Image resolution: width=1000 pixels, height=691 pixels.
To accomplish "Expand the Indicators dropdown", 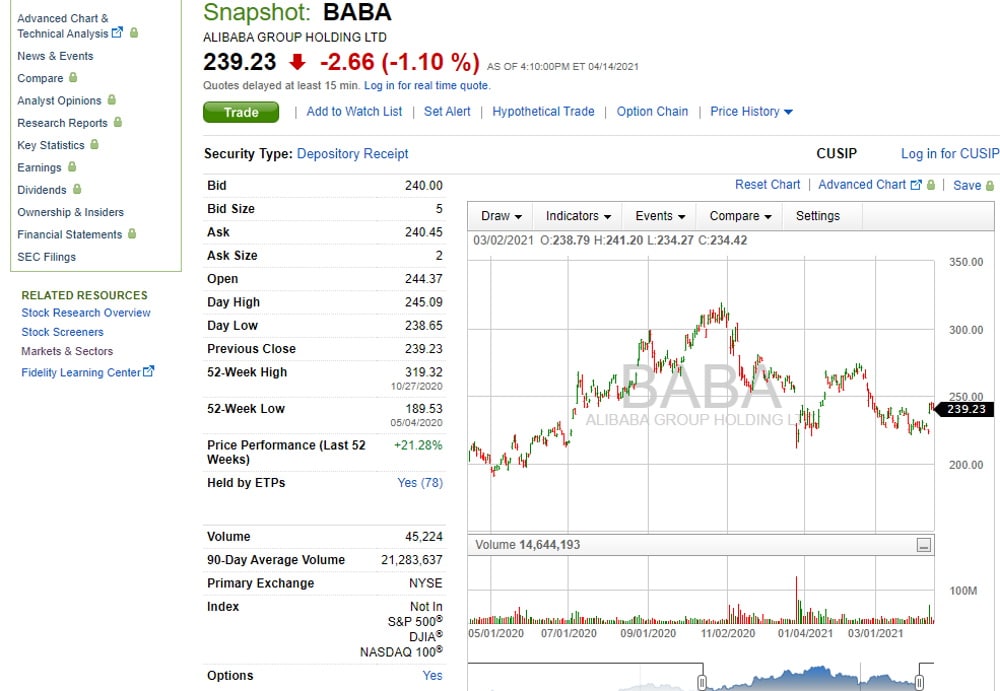I will 578,216.
